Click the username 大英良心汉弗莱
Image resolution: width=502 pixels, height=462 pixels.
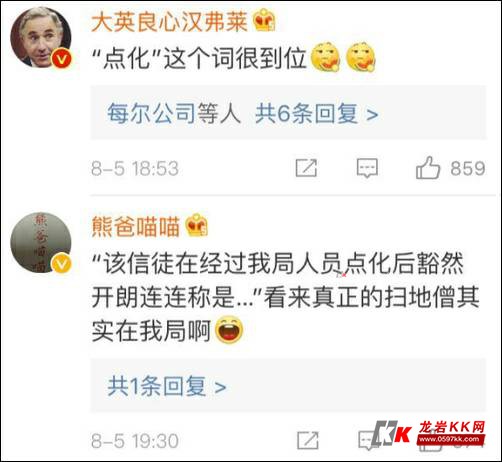click(169, 22)
